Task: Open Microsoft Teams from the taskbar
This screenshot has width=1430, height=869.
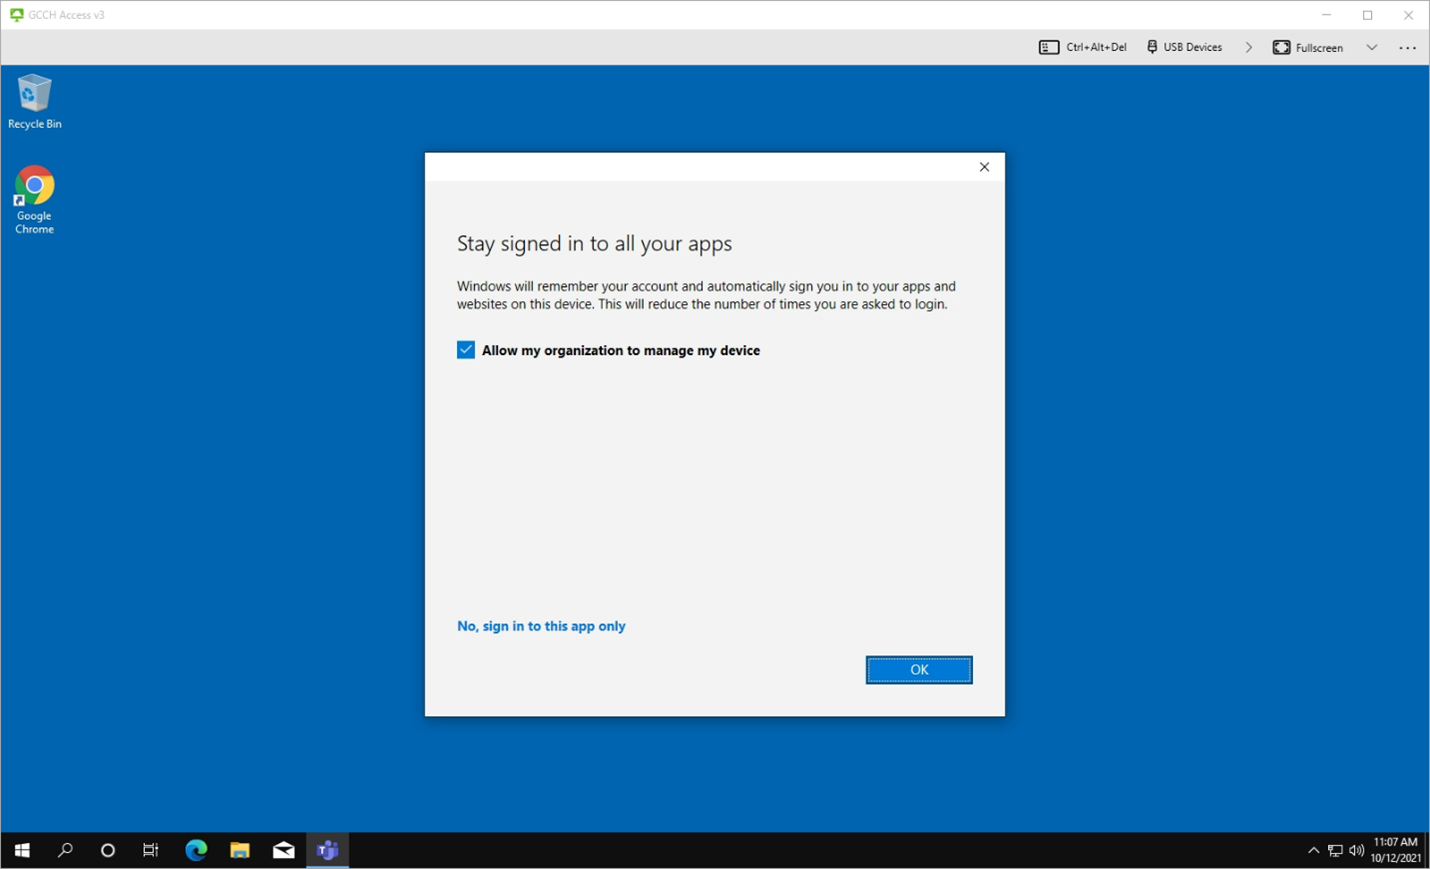Action: (x=327, y=850)
